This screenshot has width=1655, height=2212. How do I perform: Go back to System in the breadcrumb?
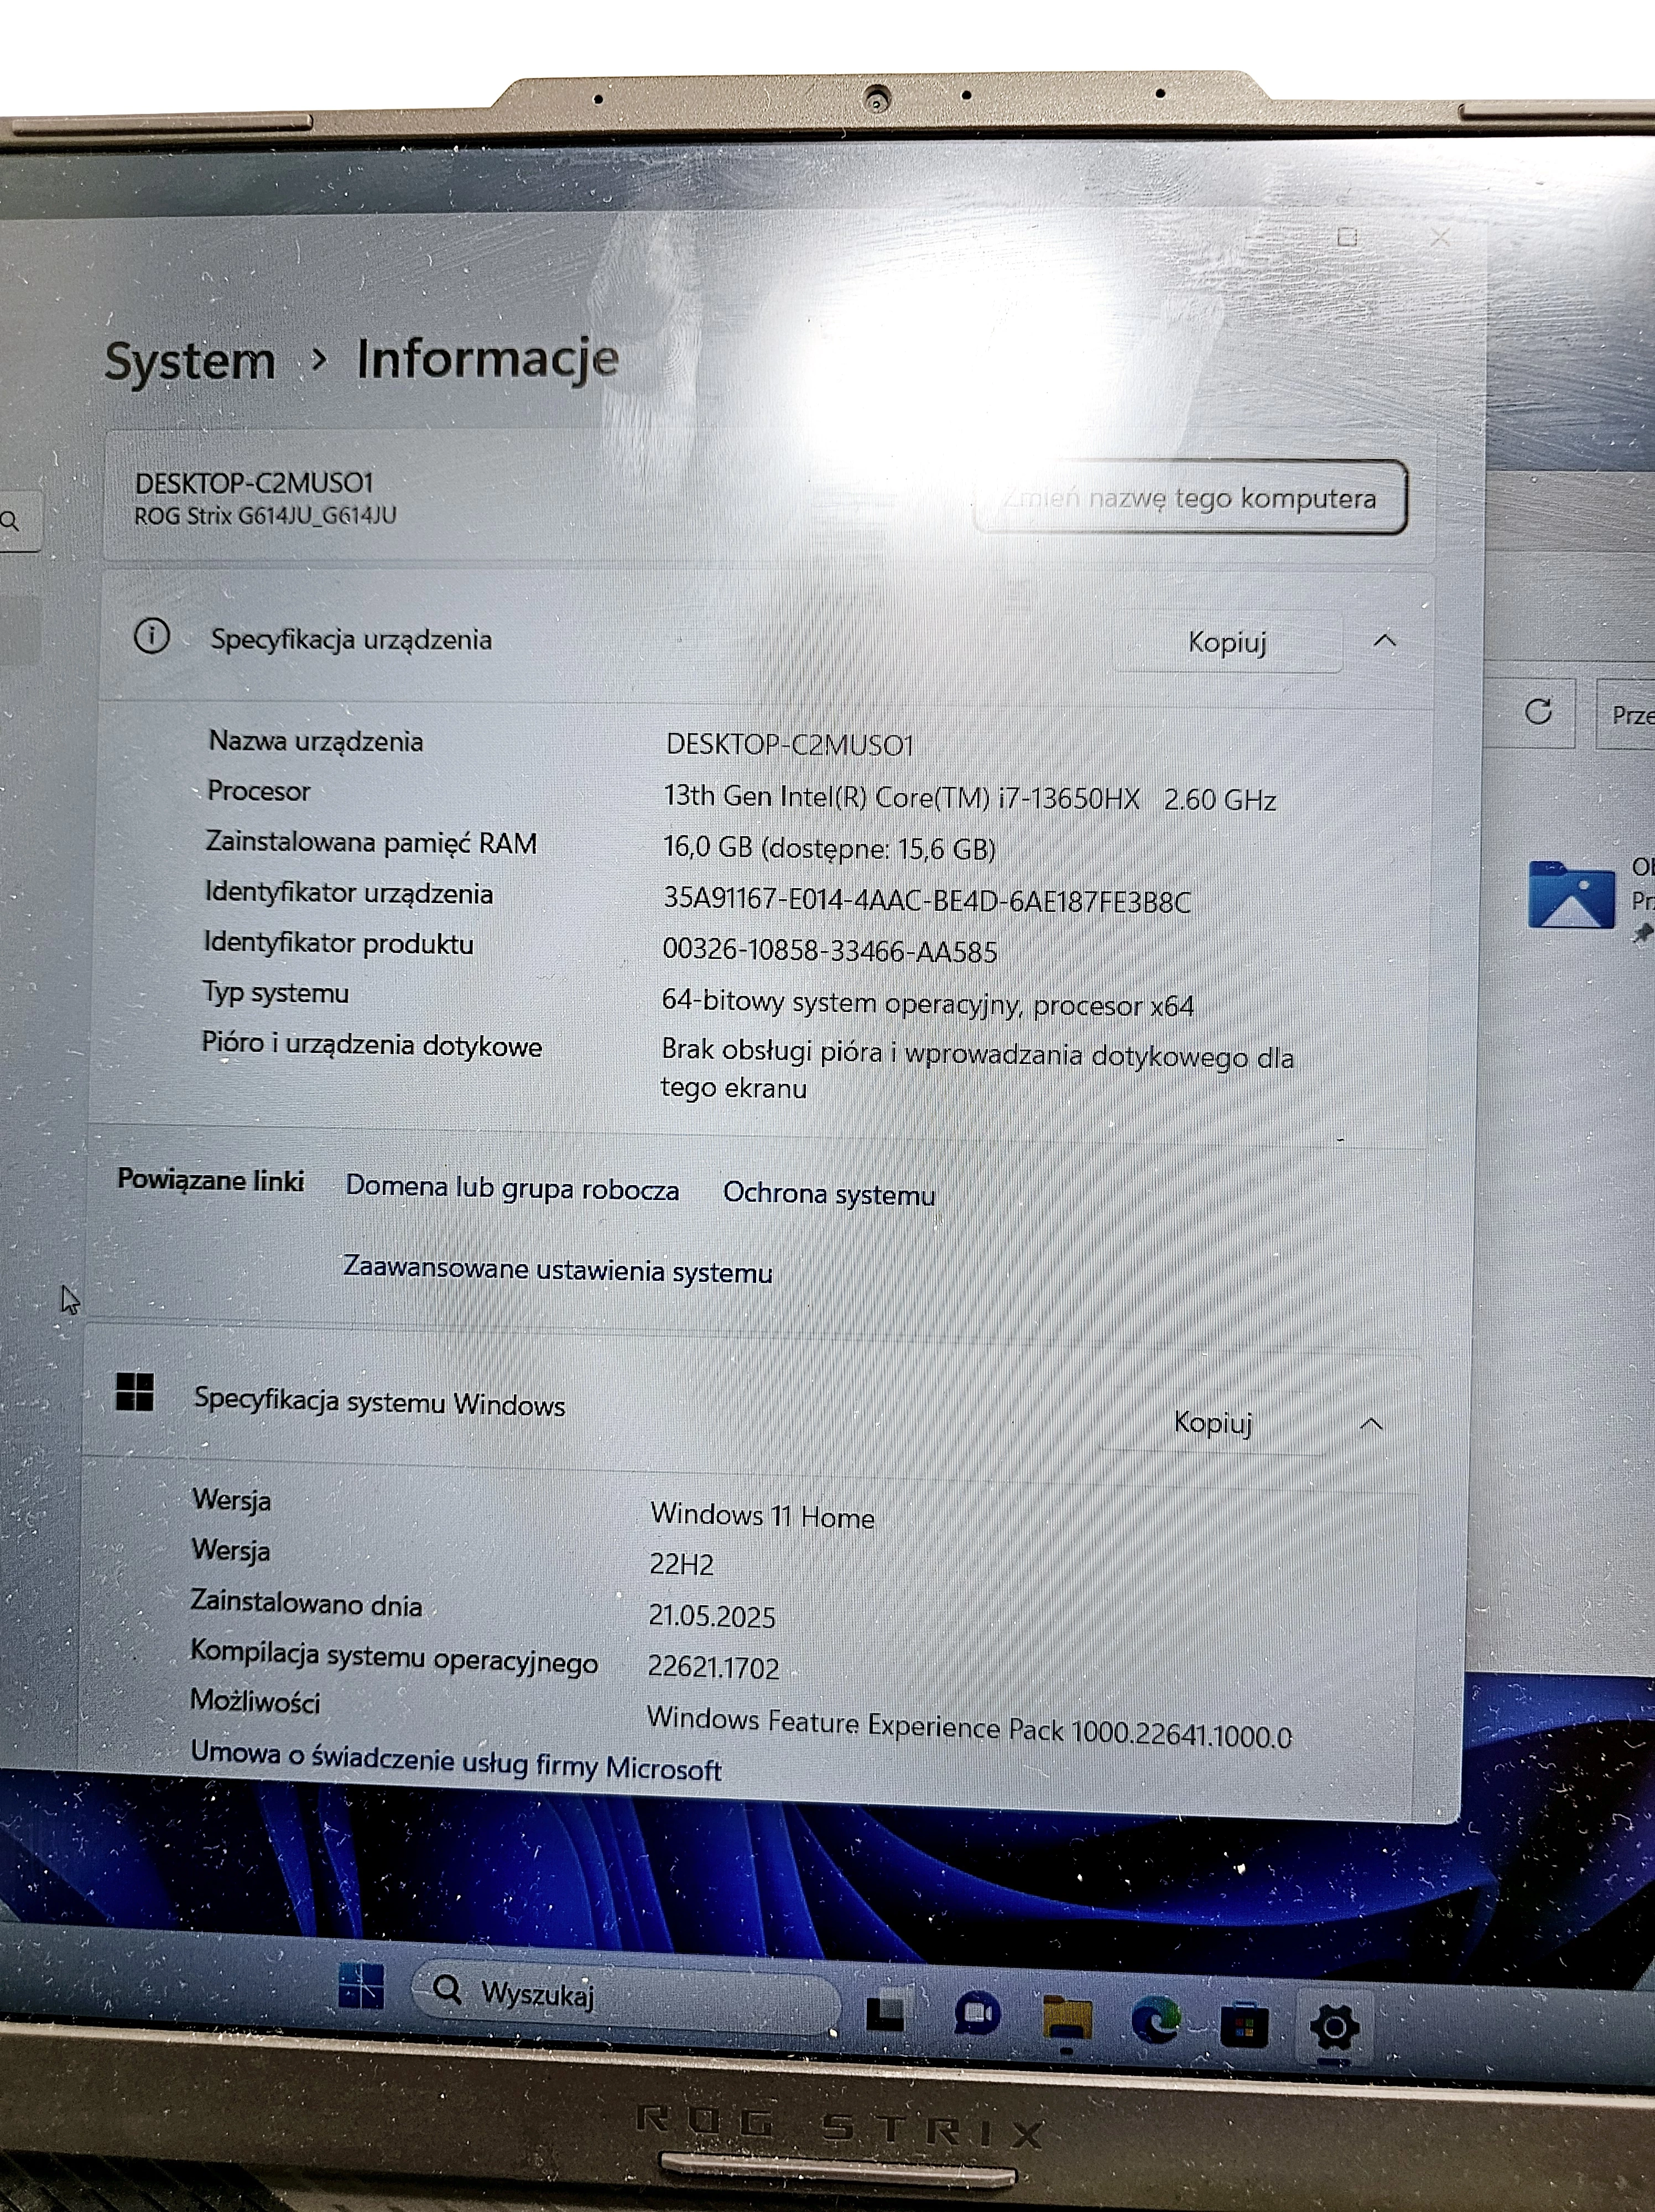click(x=190, y=360)
